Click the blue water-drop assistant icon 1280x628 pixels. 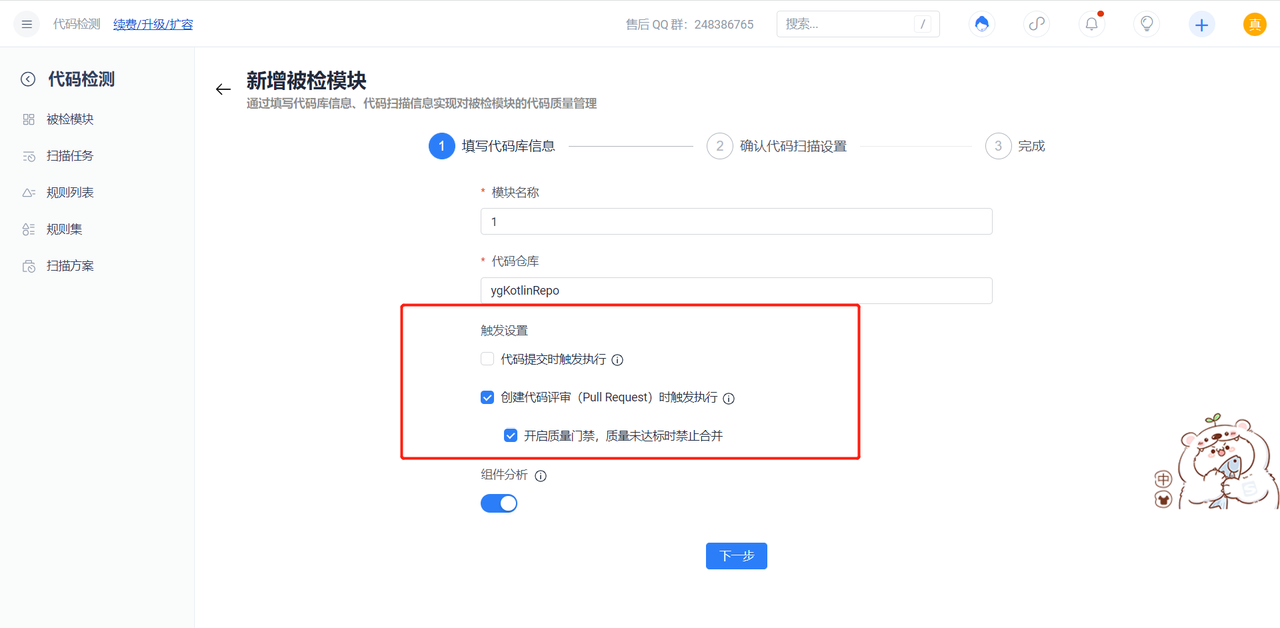pyautogui.click(x=982, y=24)
